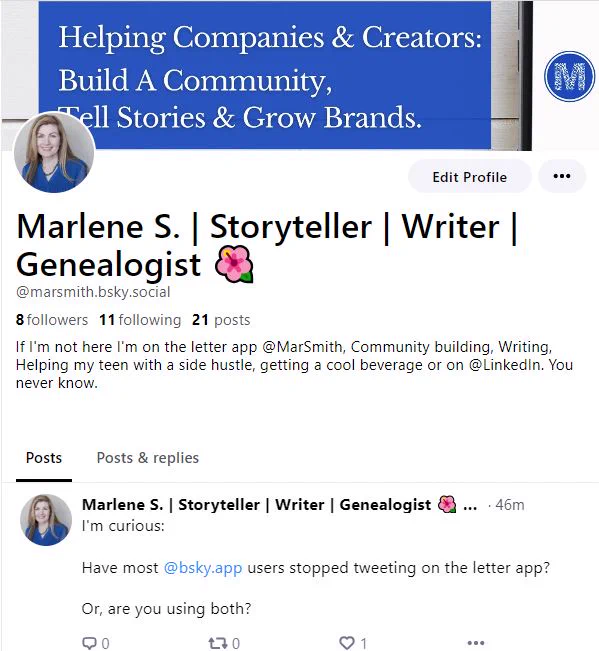Open the 11 following list
599x651 pixels.
(x=140, y=320)
